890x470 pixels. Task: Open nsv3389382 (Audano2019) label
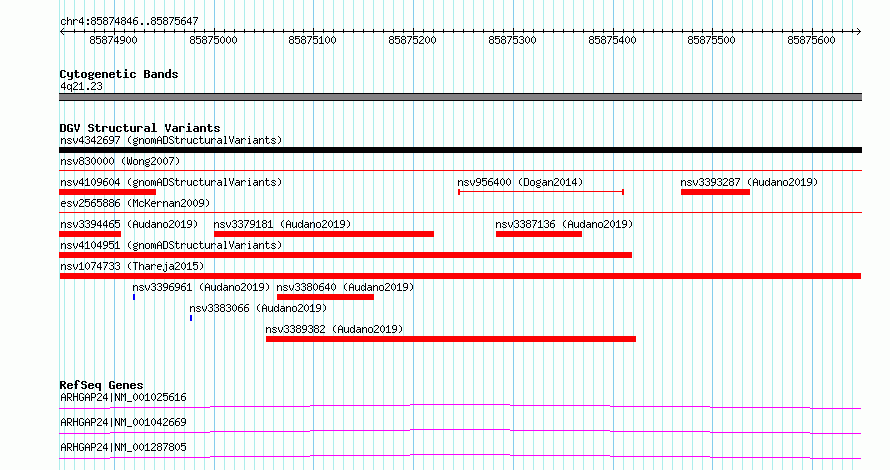(334, 329)
